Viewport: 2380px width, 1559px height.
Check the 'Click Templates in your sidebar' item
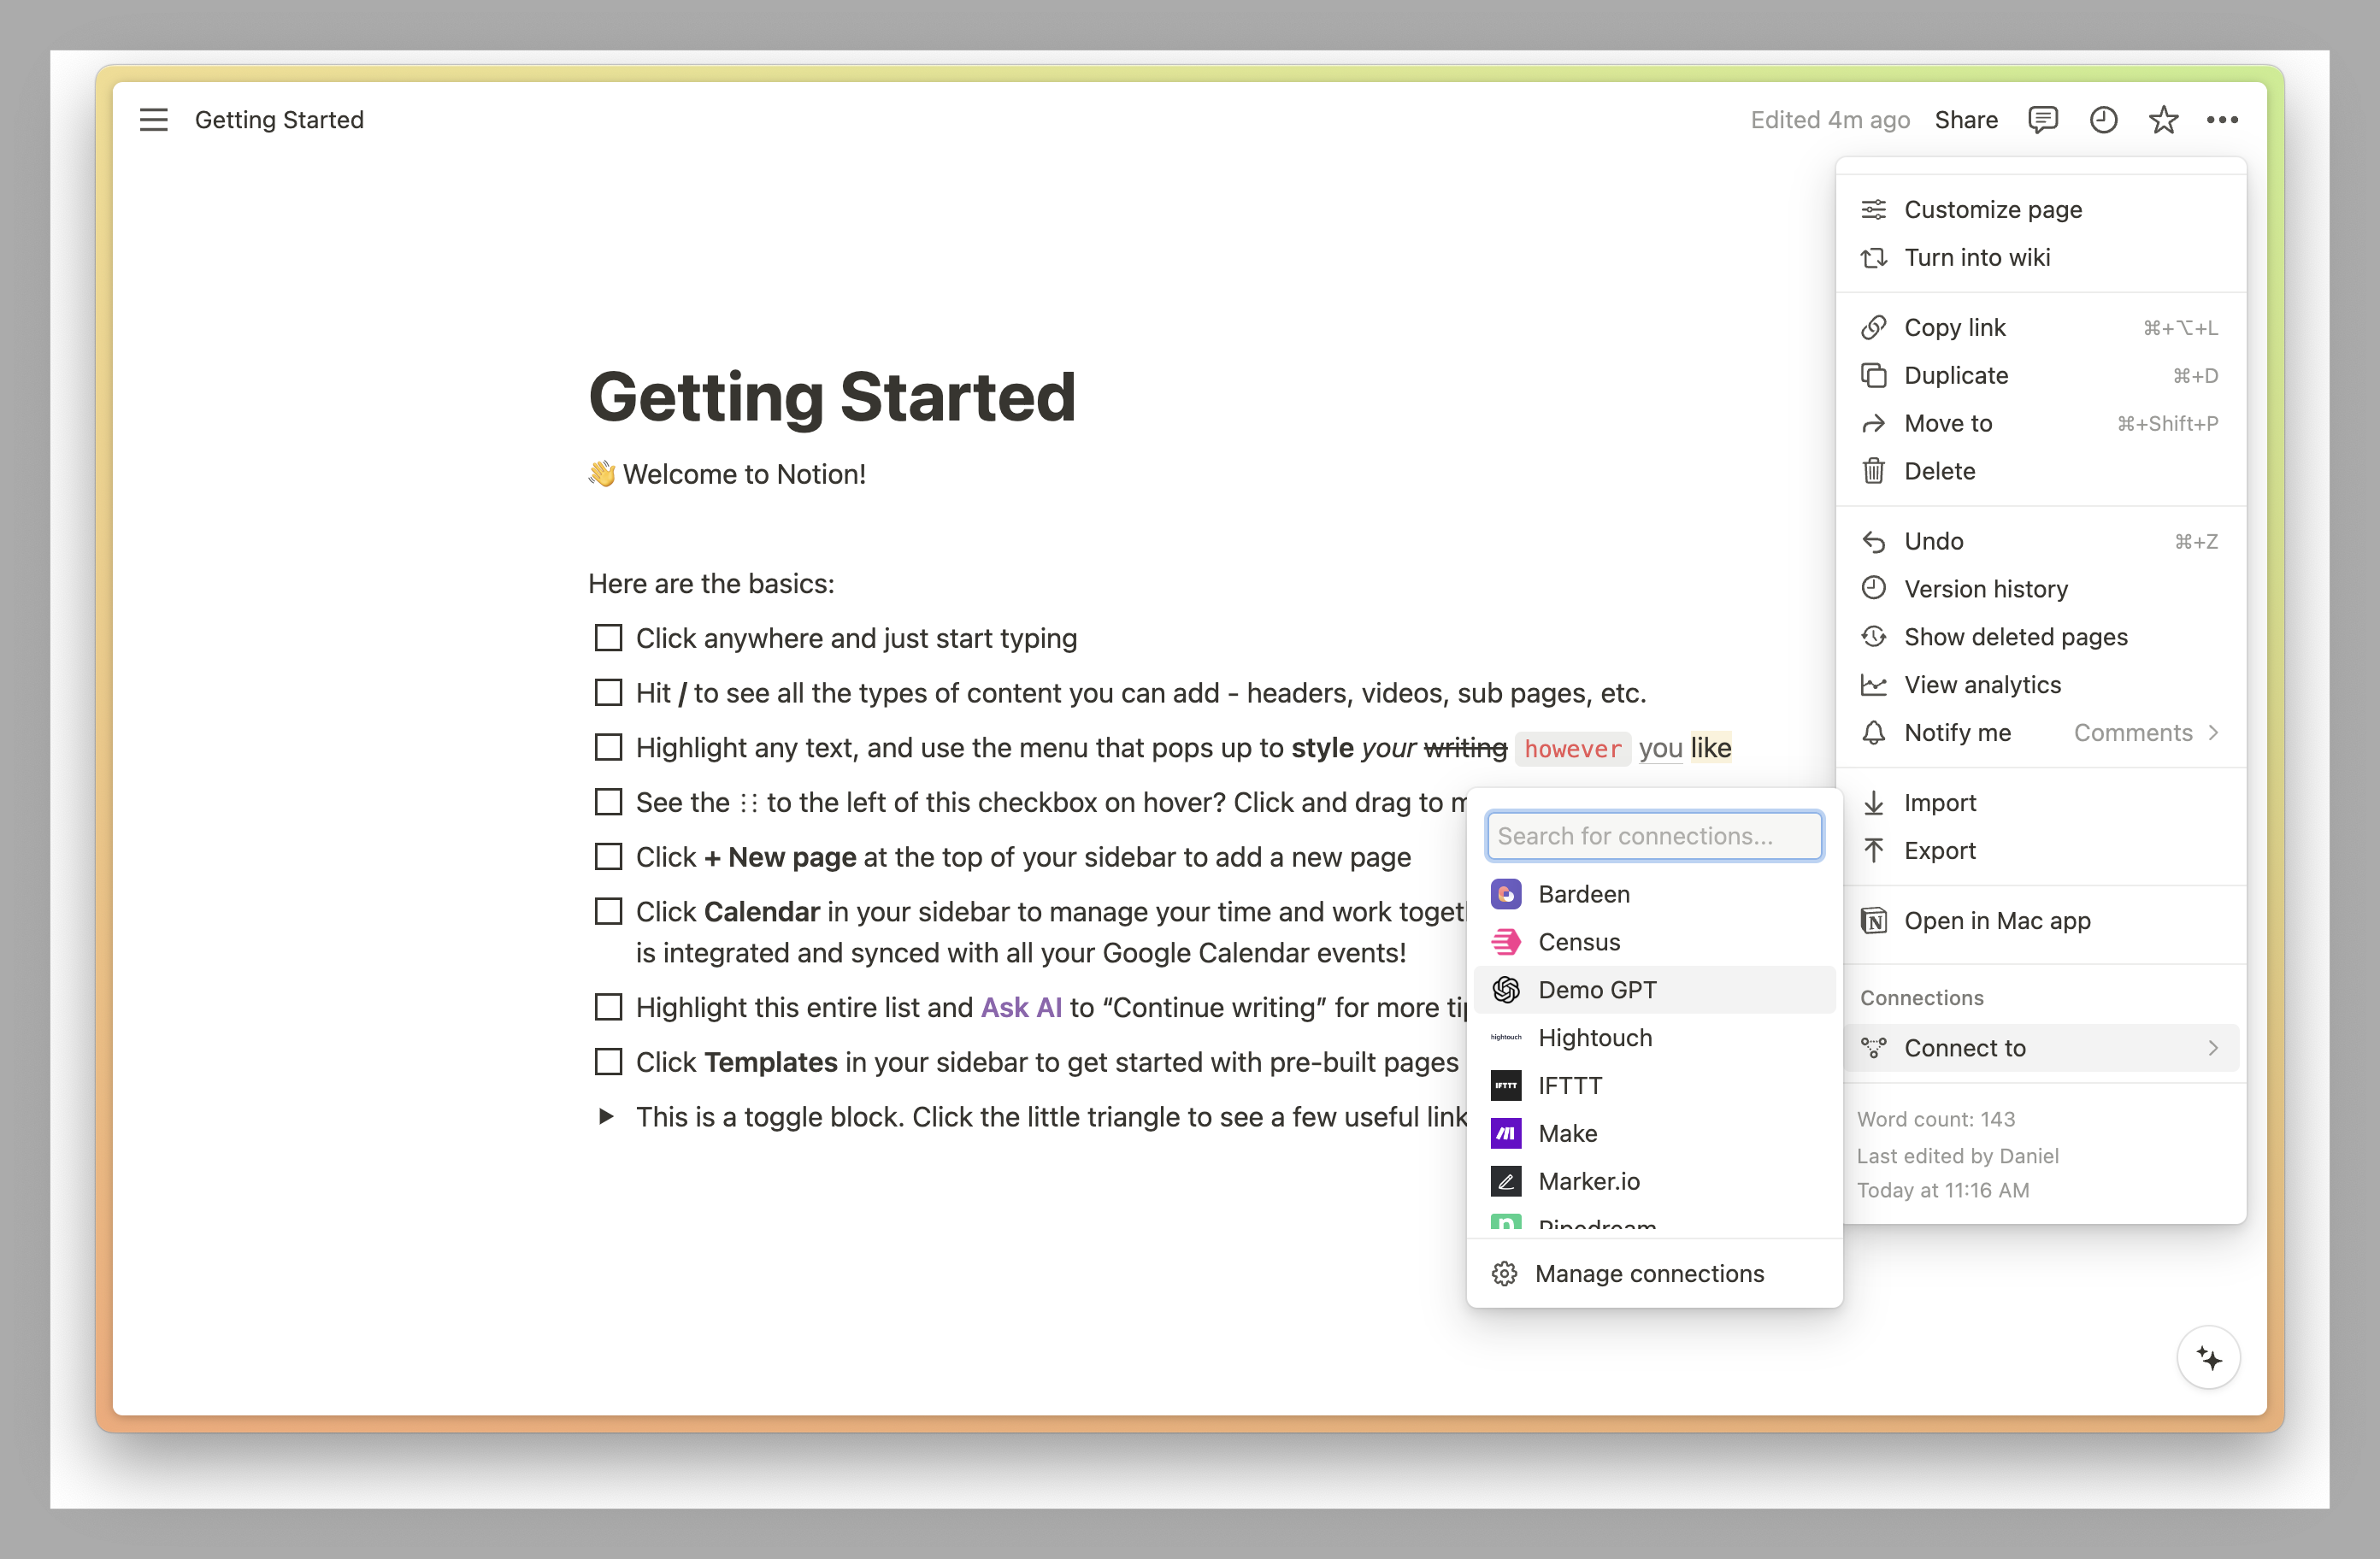608,1062
